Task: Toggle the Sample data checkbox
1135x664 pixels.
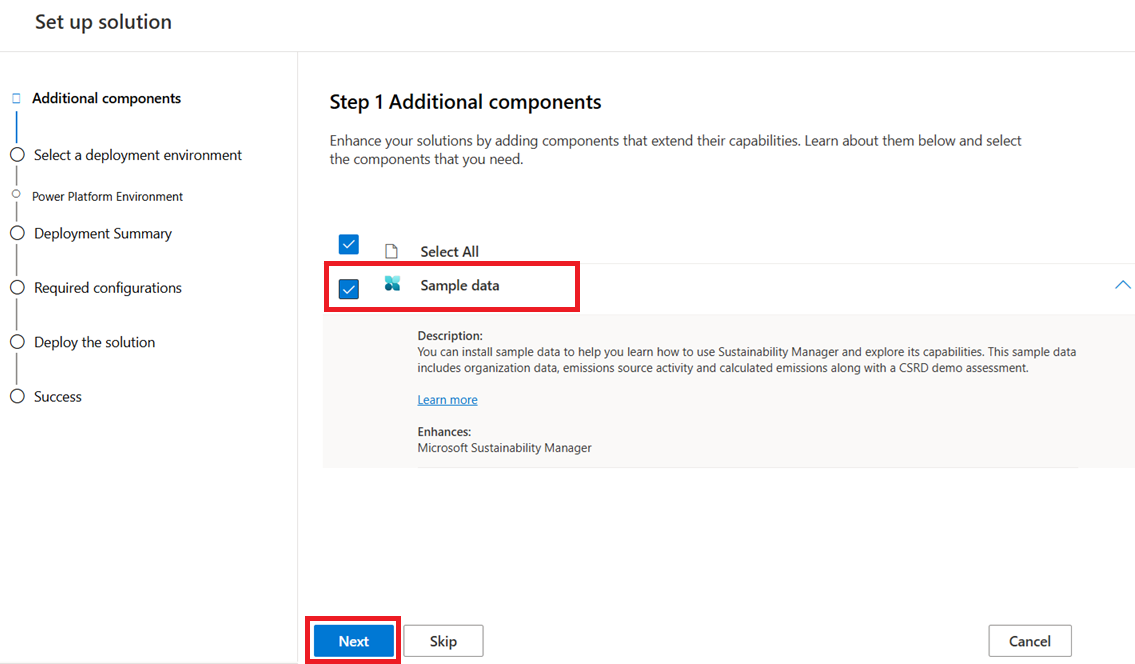Action: [x=348, y=289]
